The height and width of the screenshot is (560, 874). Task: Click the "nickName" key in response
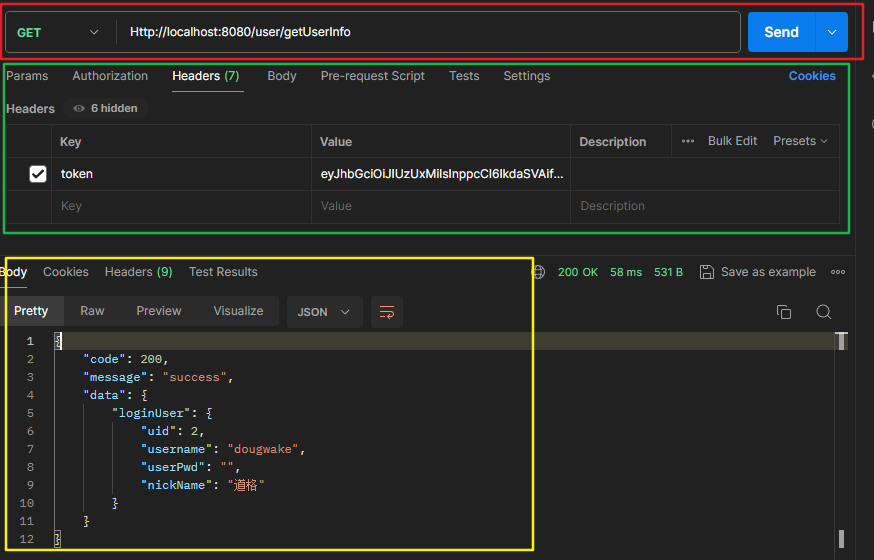[176, 485]
